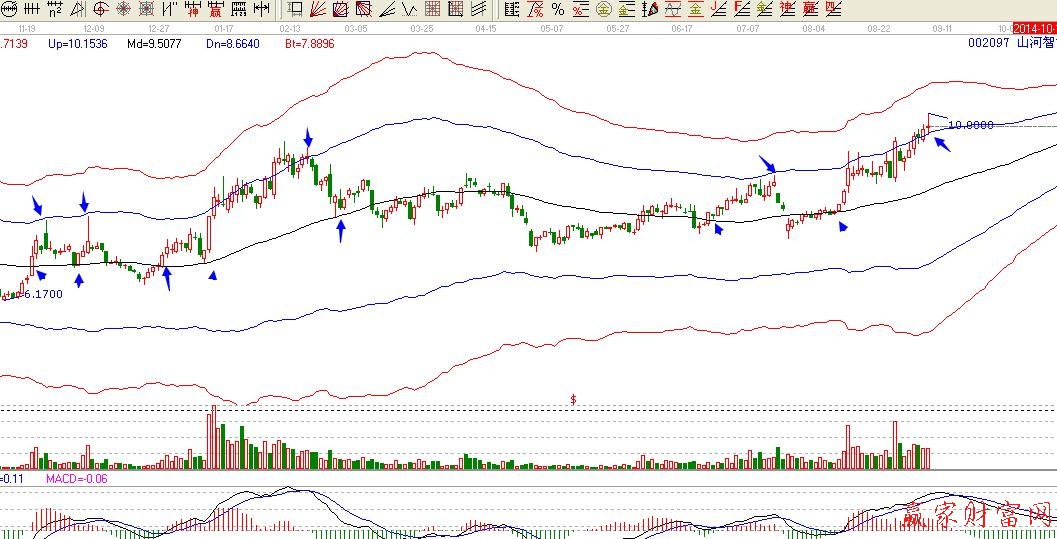Pick the width measure arrows tool
Viewport: 1057px width, 539px height.
(x=261, y=9)
